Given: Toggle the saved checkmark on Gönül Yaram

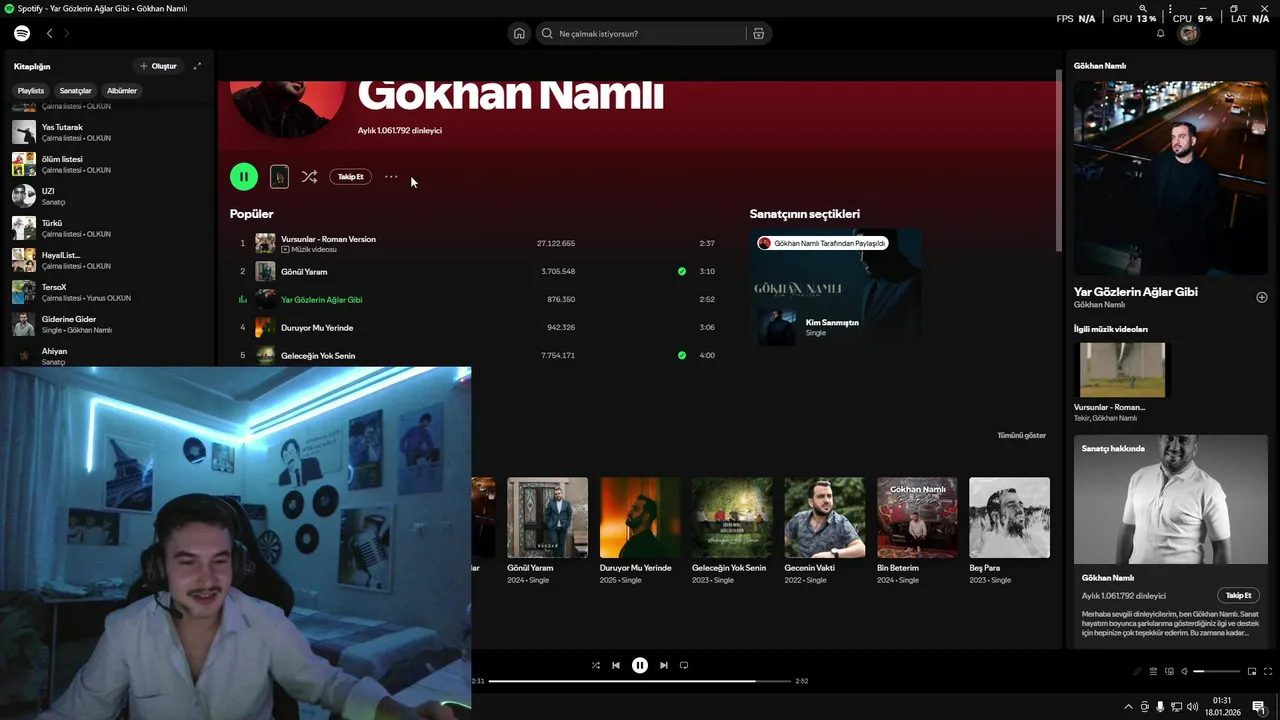Looking at the screenshot, I should pyautogui.click(x=682, y=271).
